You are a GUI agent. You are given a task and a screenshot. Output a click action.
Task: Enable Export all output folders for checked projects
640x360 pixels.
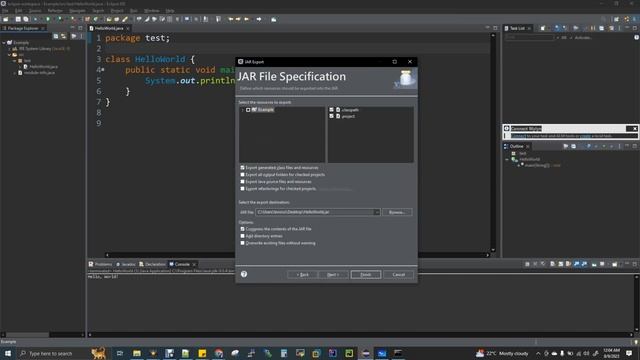tap(242, 175)
